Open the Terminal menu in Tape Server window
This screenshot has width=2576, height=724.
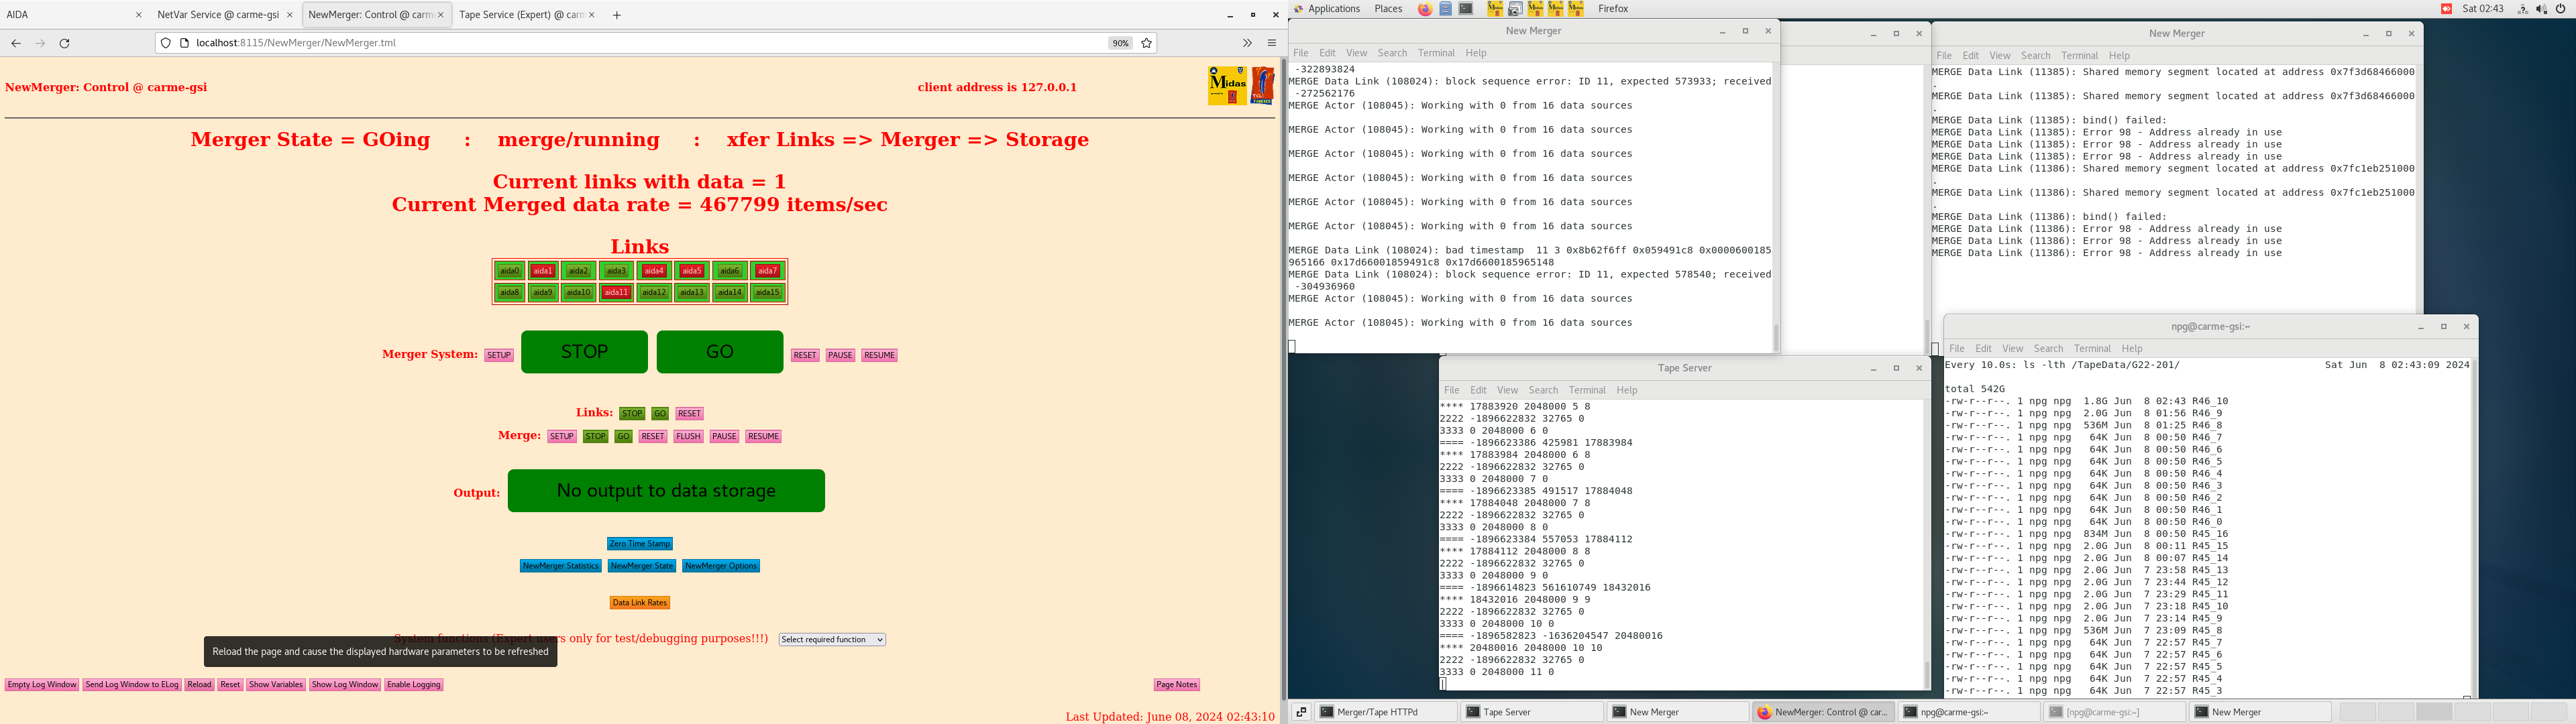click(1586, 390)
